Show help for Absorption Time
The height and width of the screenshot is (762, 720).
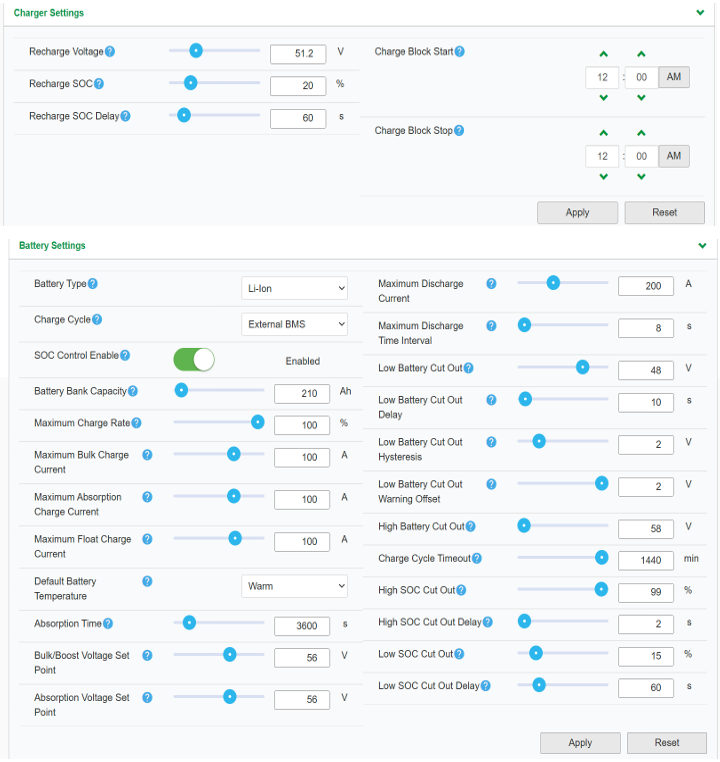pos(108,624)
